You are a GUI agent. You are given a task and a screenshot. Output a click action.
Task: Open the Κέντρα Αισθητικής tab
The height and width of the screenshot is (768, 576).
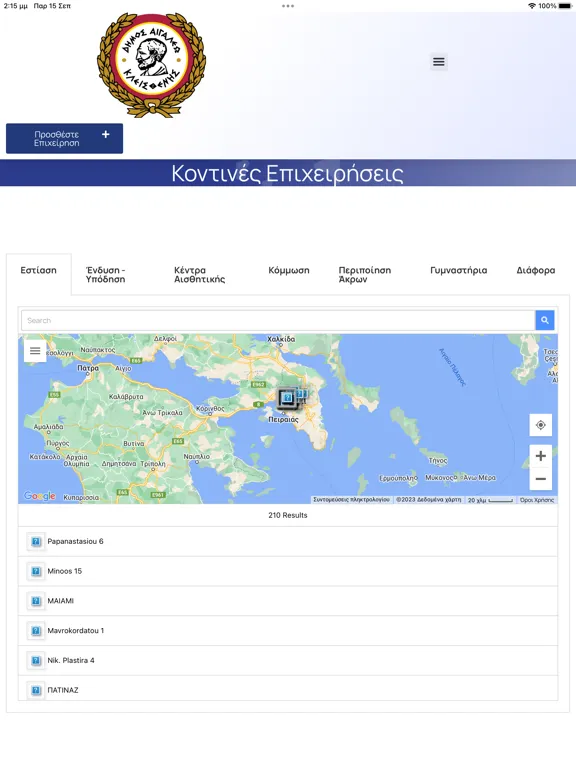[199, 275]
